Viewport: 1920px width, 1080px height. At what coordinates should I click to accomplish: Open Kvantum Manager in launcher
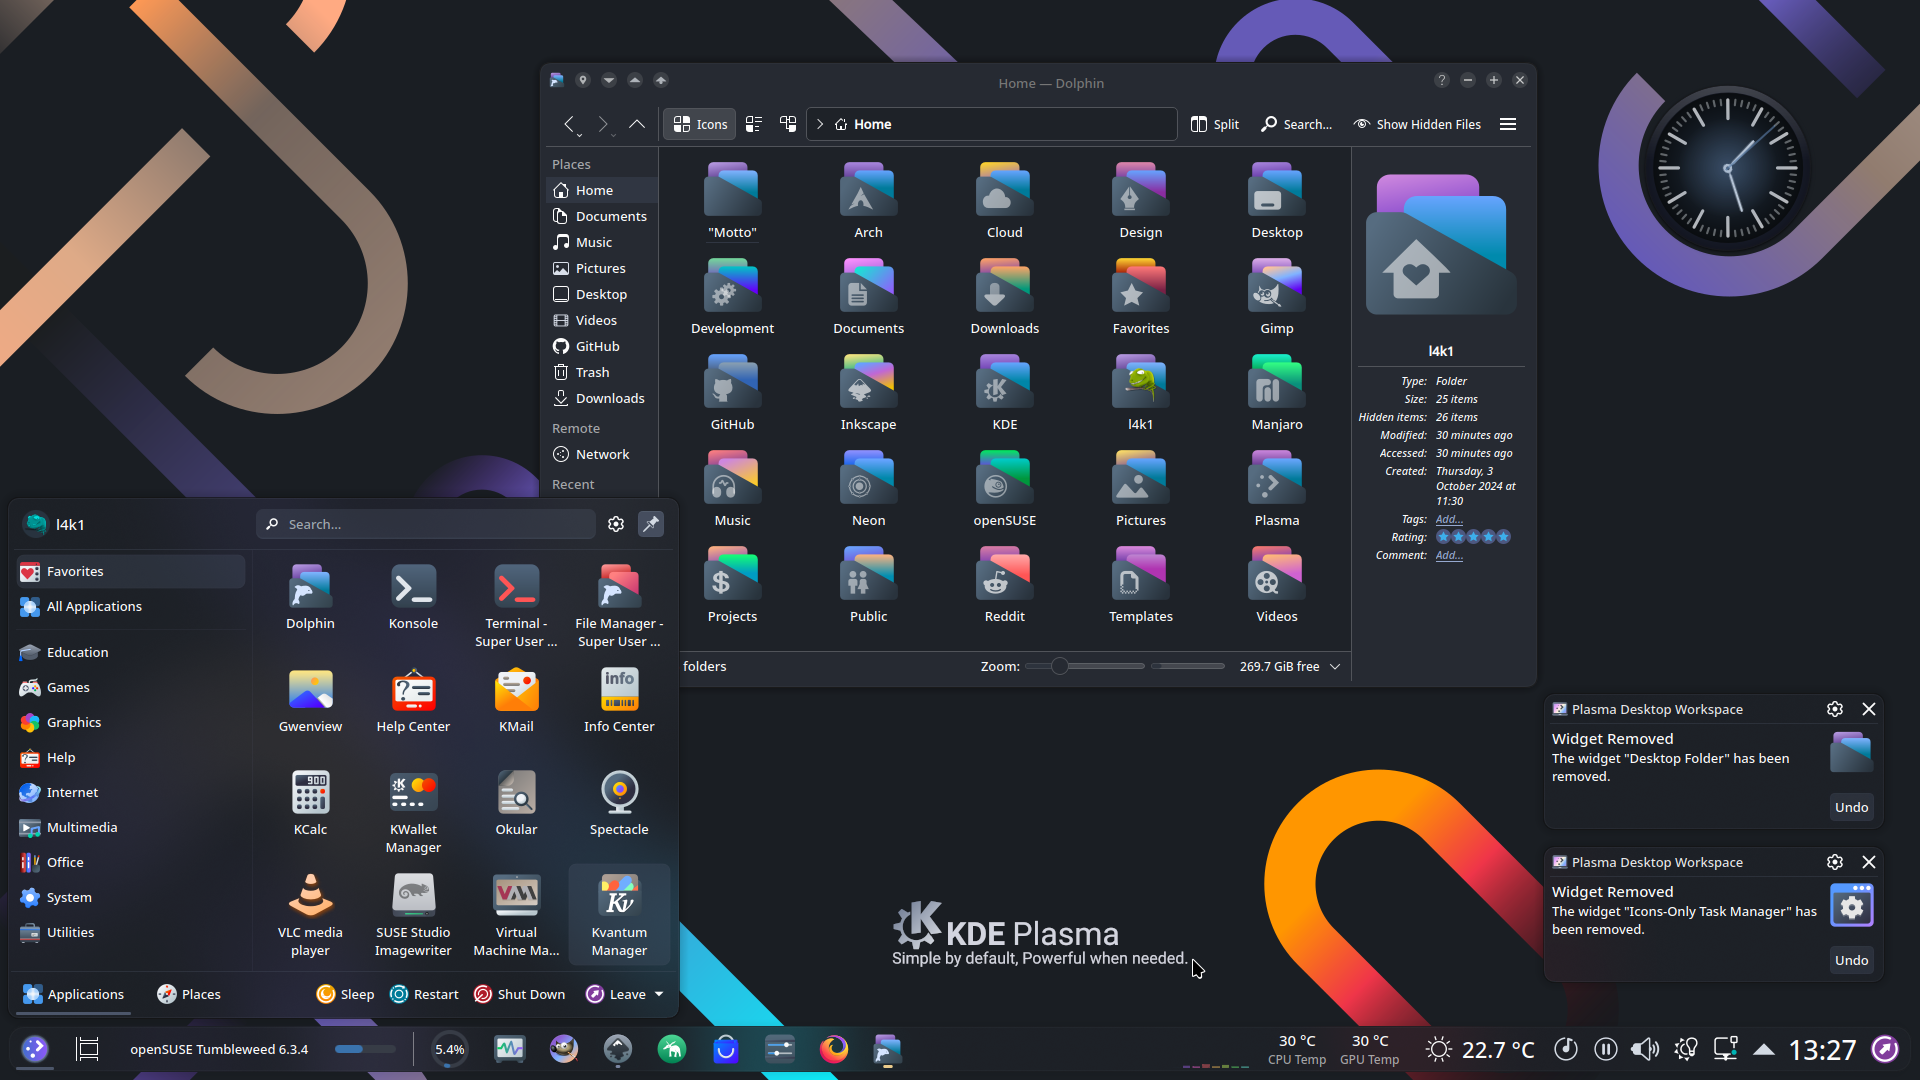point(619,914)
